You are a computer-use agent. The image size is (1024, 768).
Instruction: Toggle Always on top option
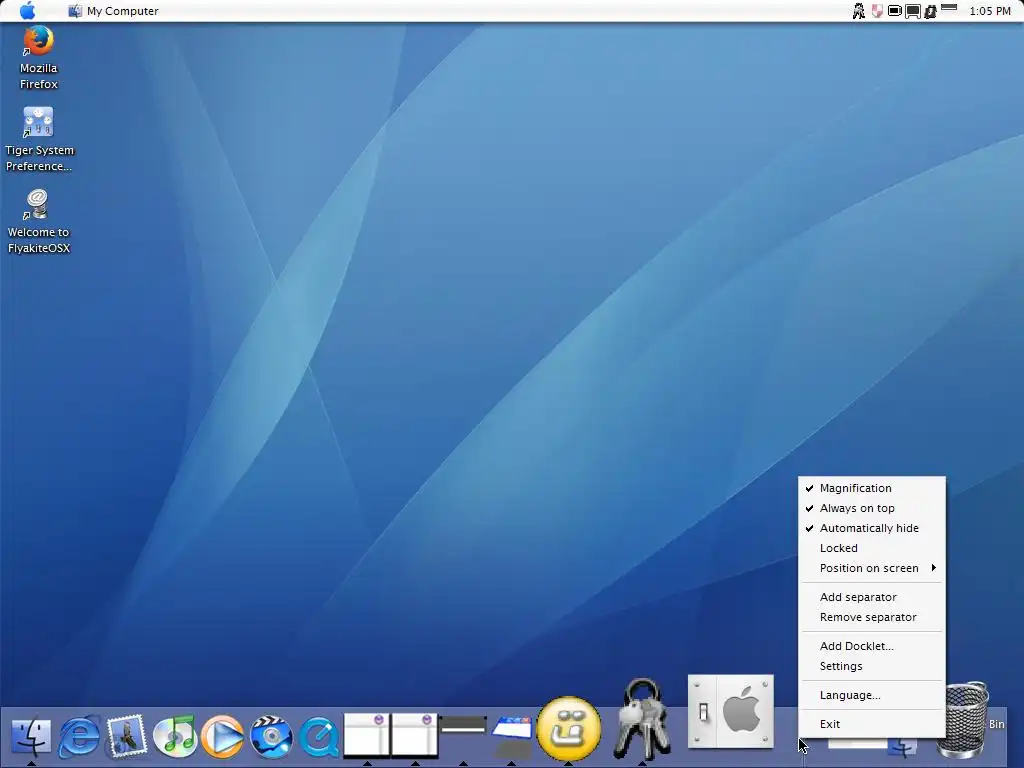tap(872, 508)
